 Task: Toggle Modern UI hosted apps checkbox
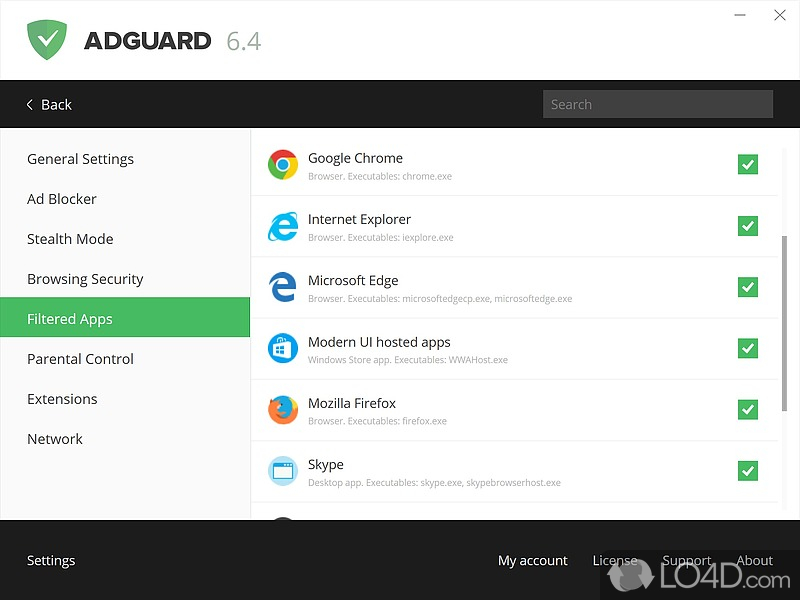747,348
